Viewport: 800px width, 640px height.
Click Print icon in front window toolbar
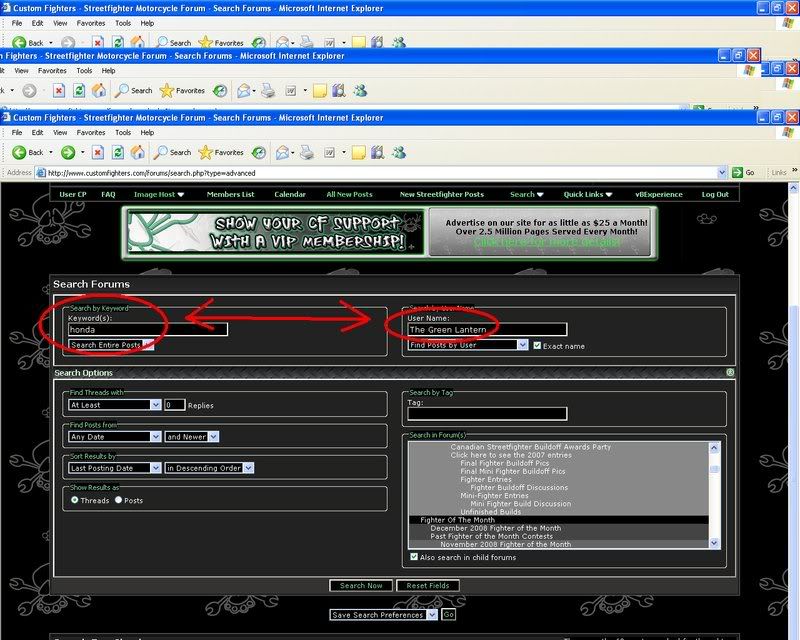click(307, 152)
